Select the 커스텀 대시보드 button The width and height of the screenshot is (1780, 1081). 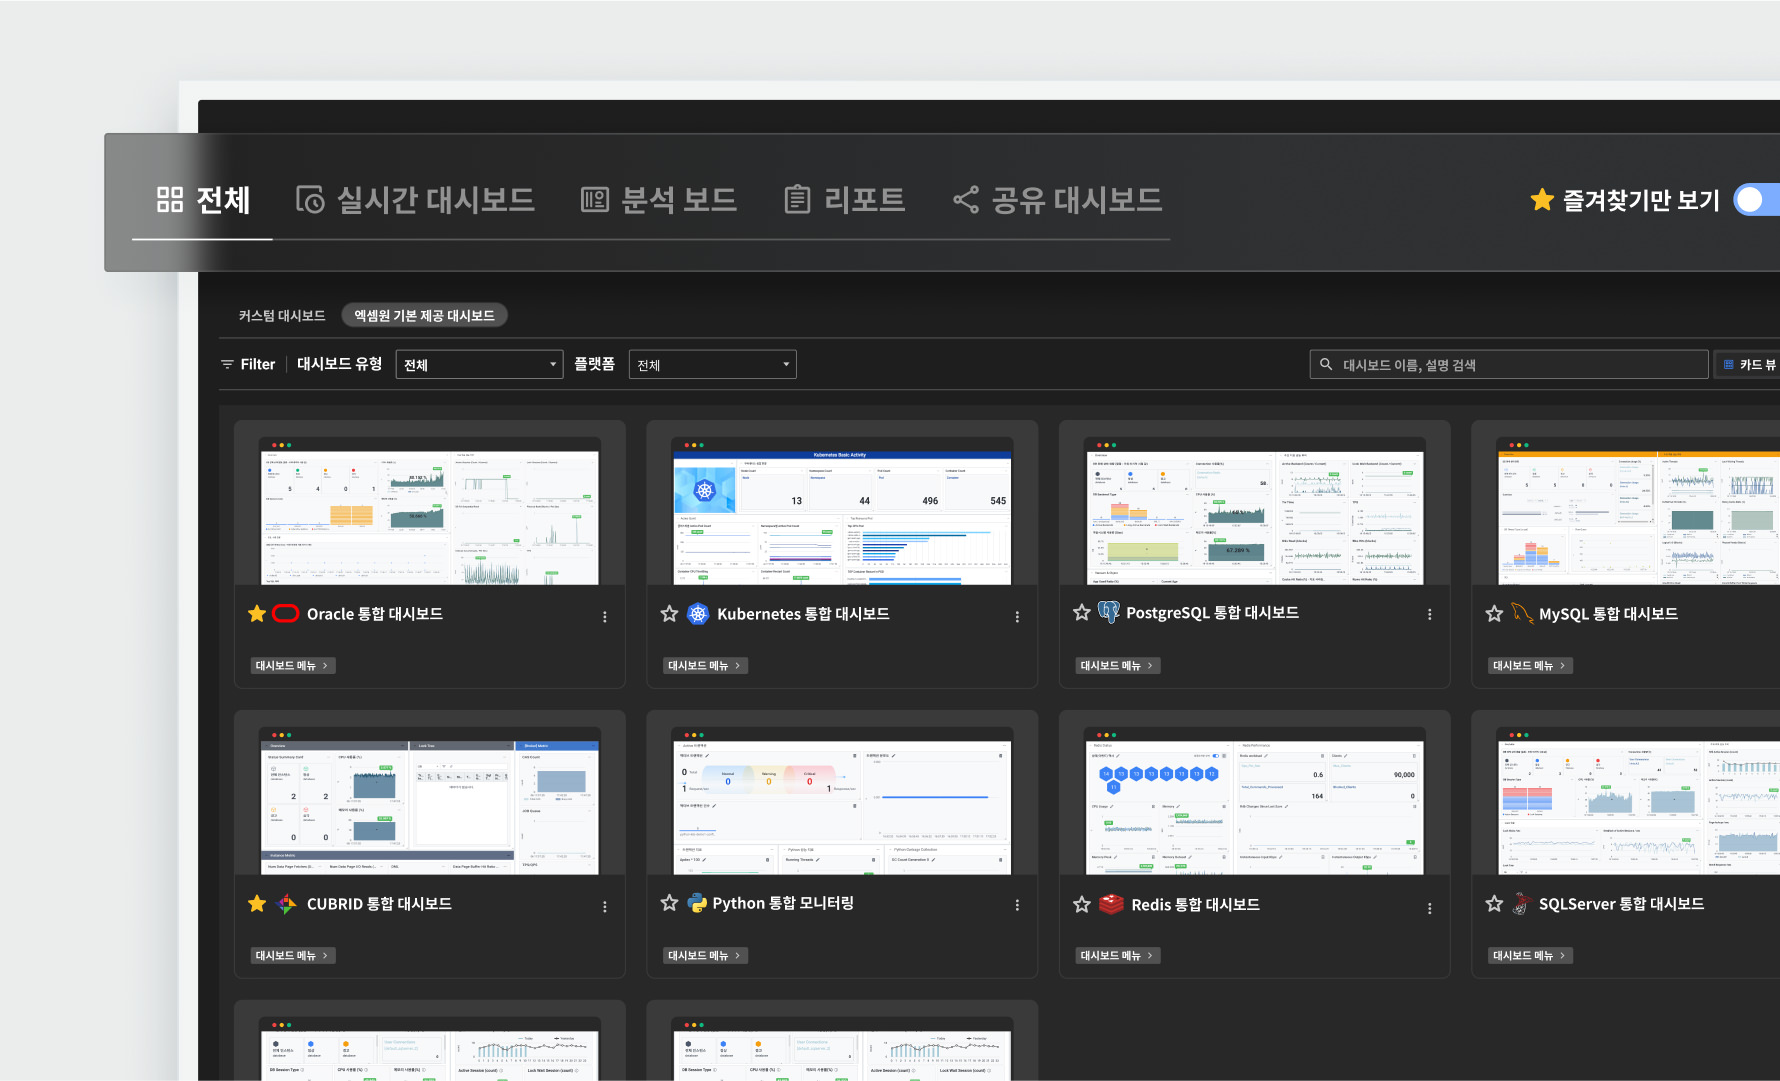[282, 316]
